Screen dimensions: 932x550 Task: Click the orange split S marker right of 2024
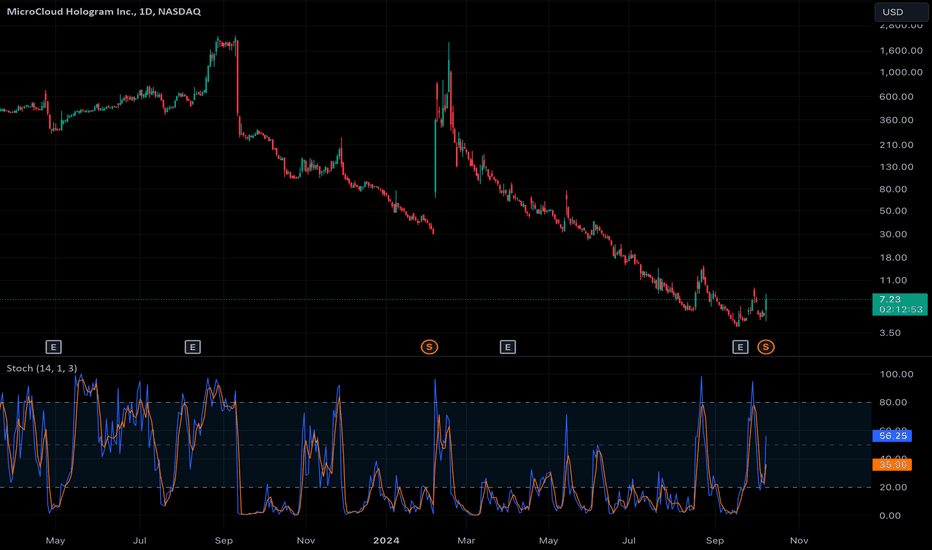click(x=429, y=347)
